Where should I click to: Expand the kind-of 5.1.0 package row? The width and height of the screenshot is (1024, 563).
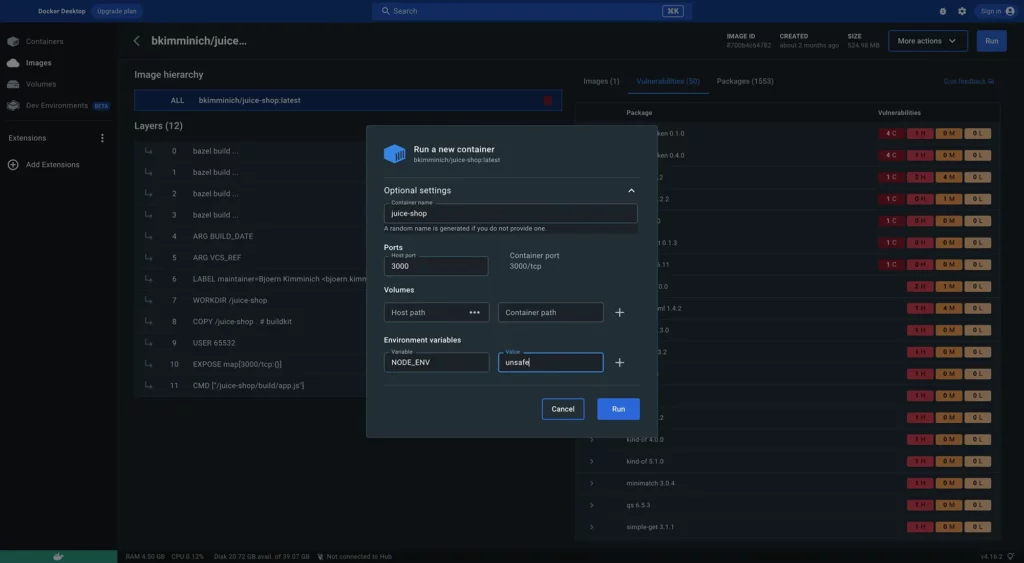pos(592,461)
